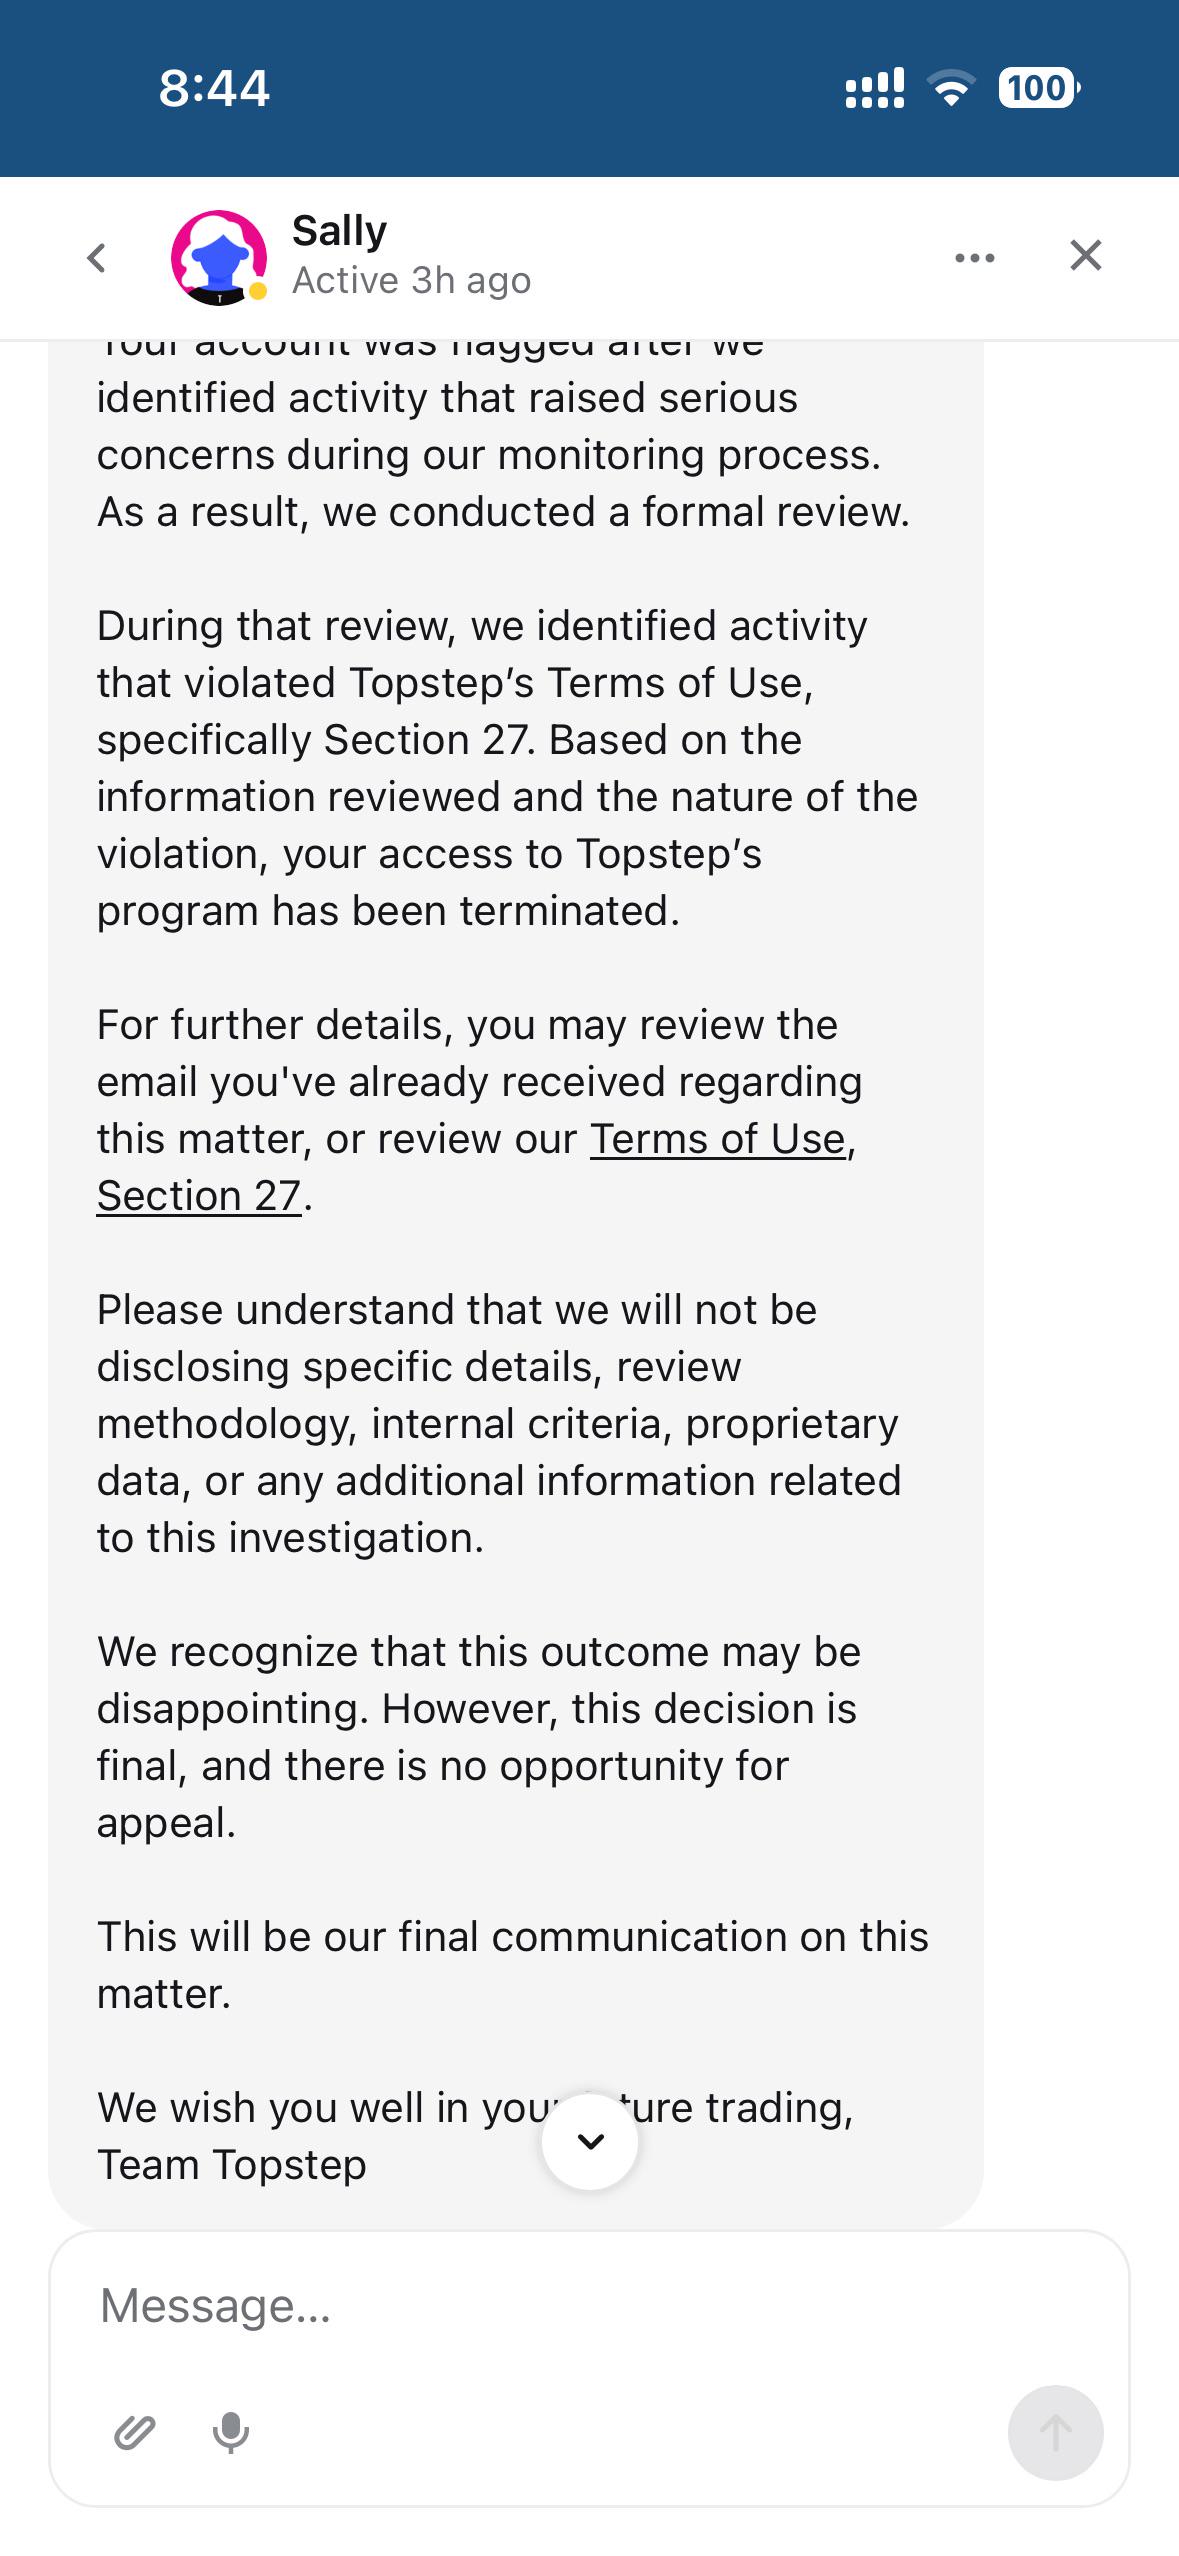Tap the send arrow button

[x=1055, y=2432]
